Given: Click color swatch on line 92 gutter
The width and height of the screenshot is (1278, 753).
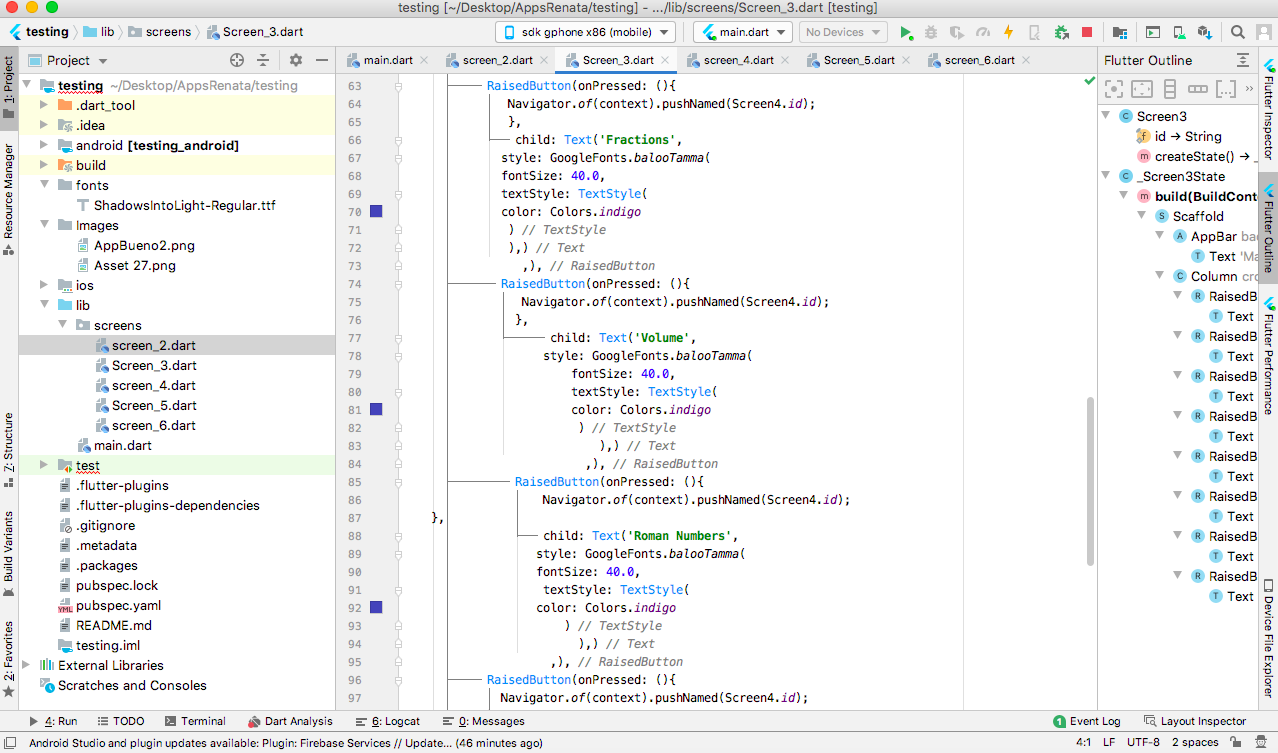Looking at the screenshot, I should 376,607.
